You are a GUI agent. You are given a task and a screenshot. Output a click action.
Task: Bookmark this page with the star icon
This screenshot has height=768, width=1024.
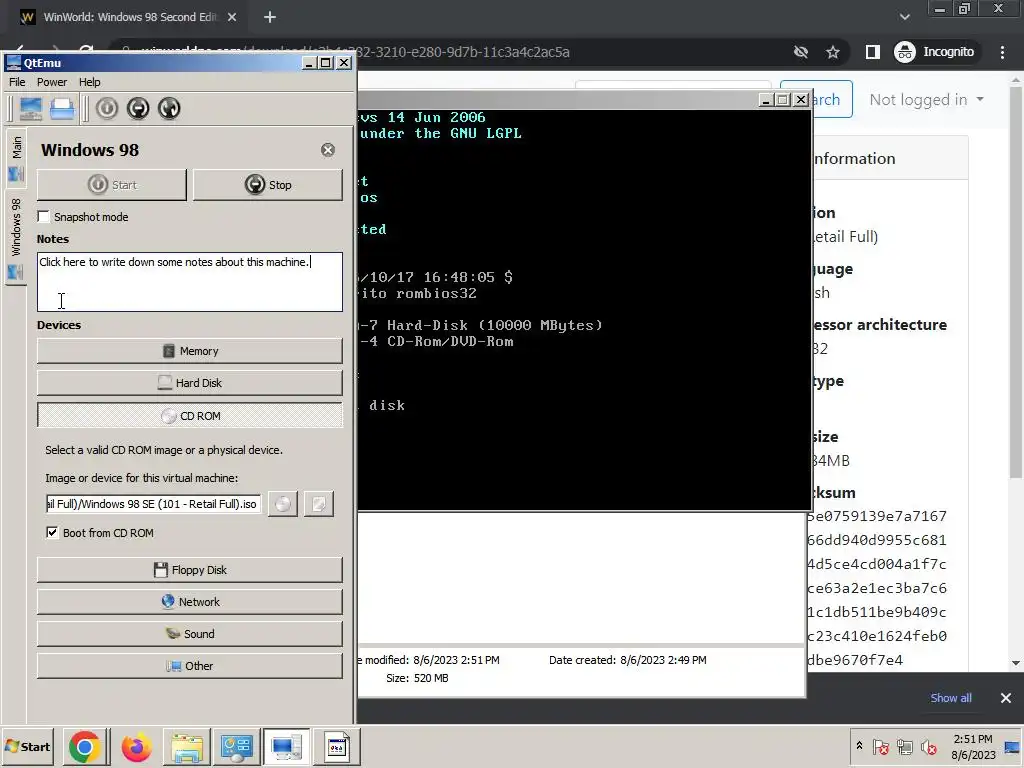click(833, 52)
